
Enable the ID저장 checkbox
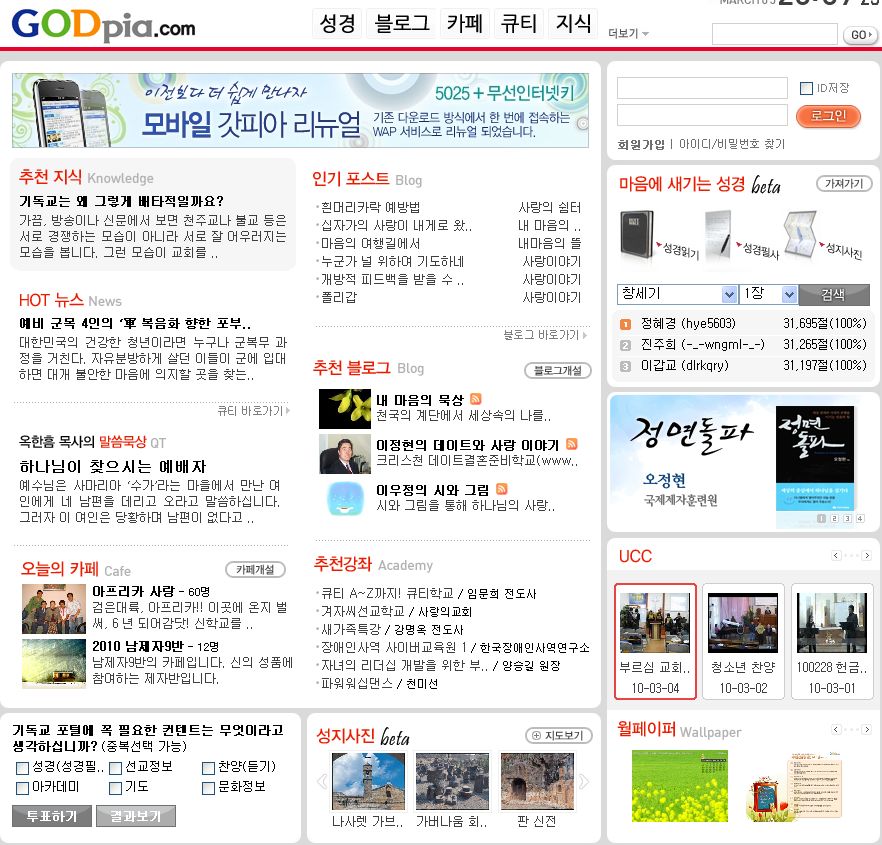point(806,88)
